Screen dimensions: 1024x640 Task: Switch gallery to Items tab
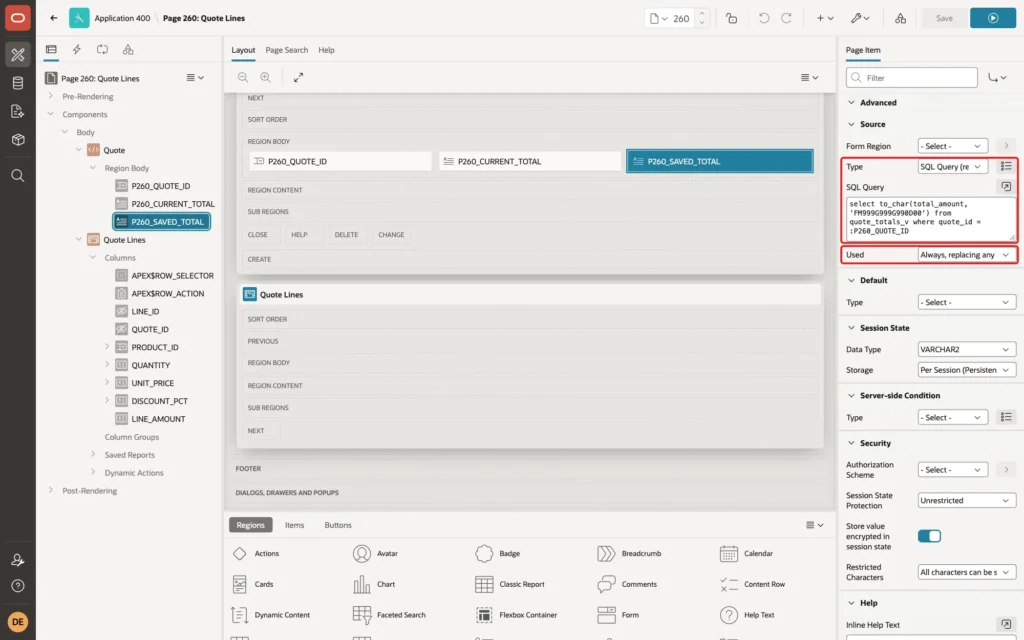point(295,525)
